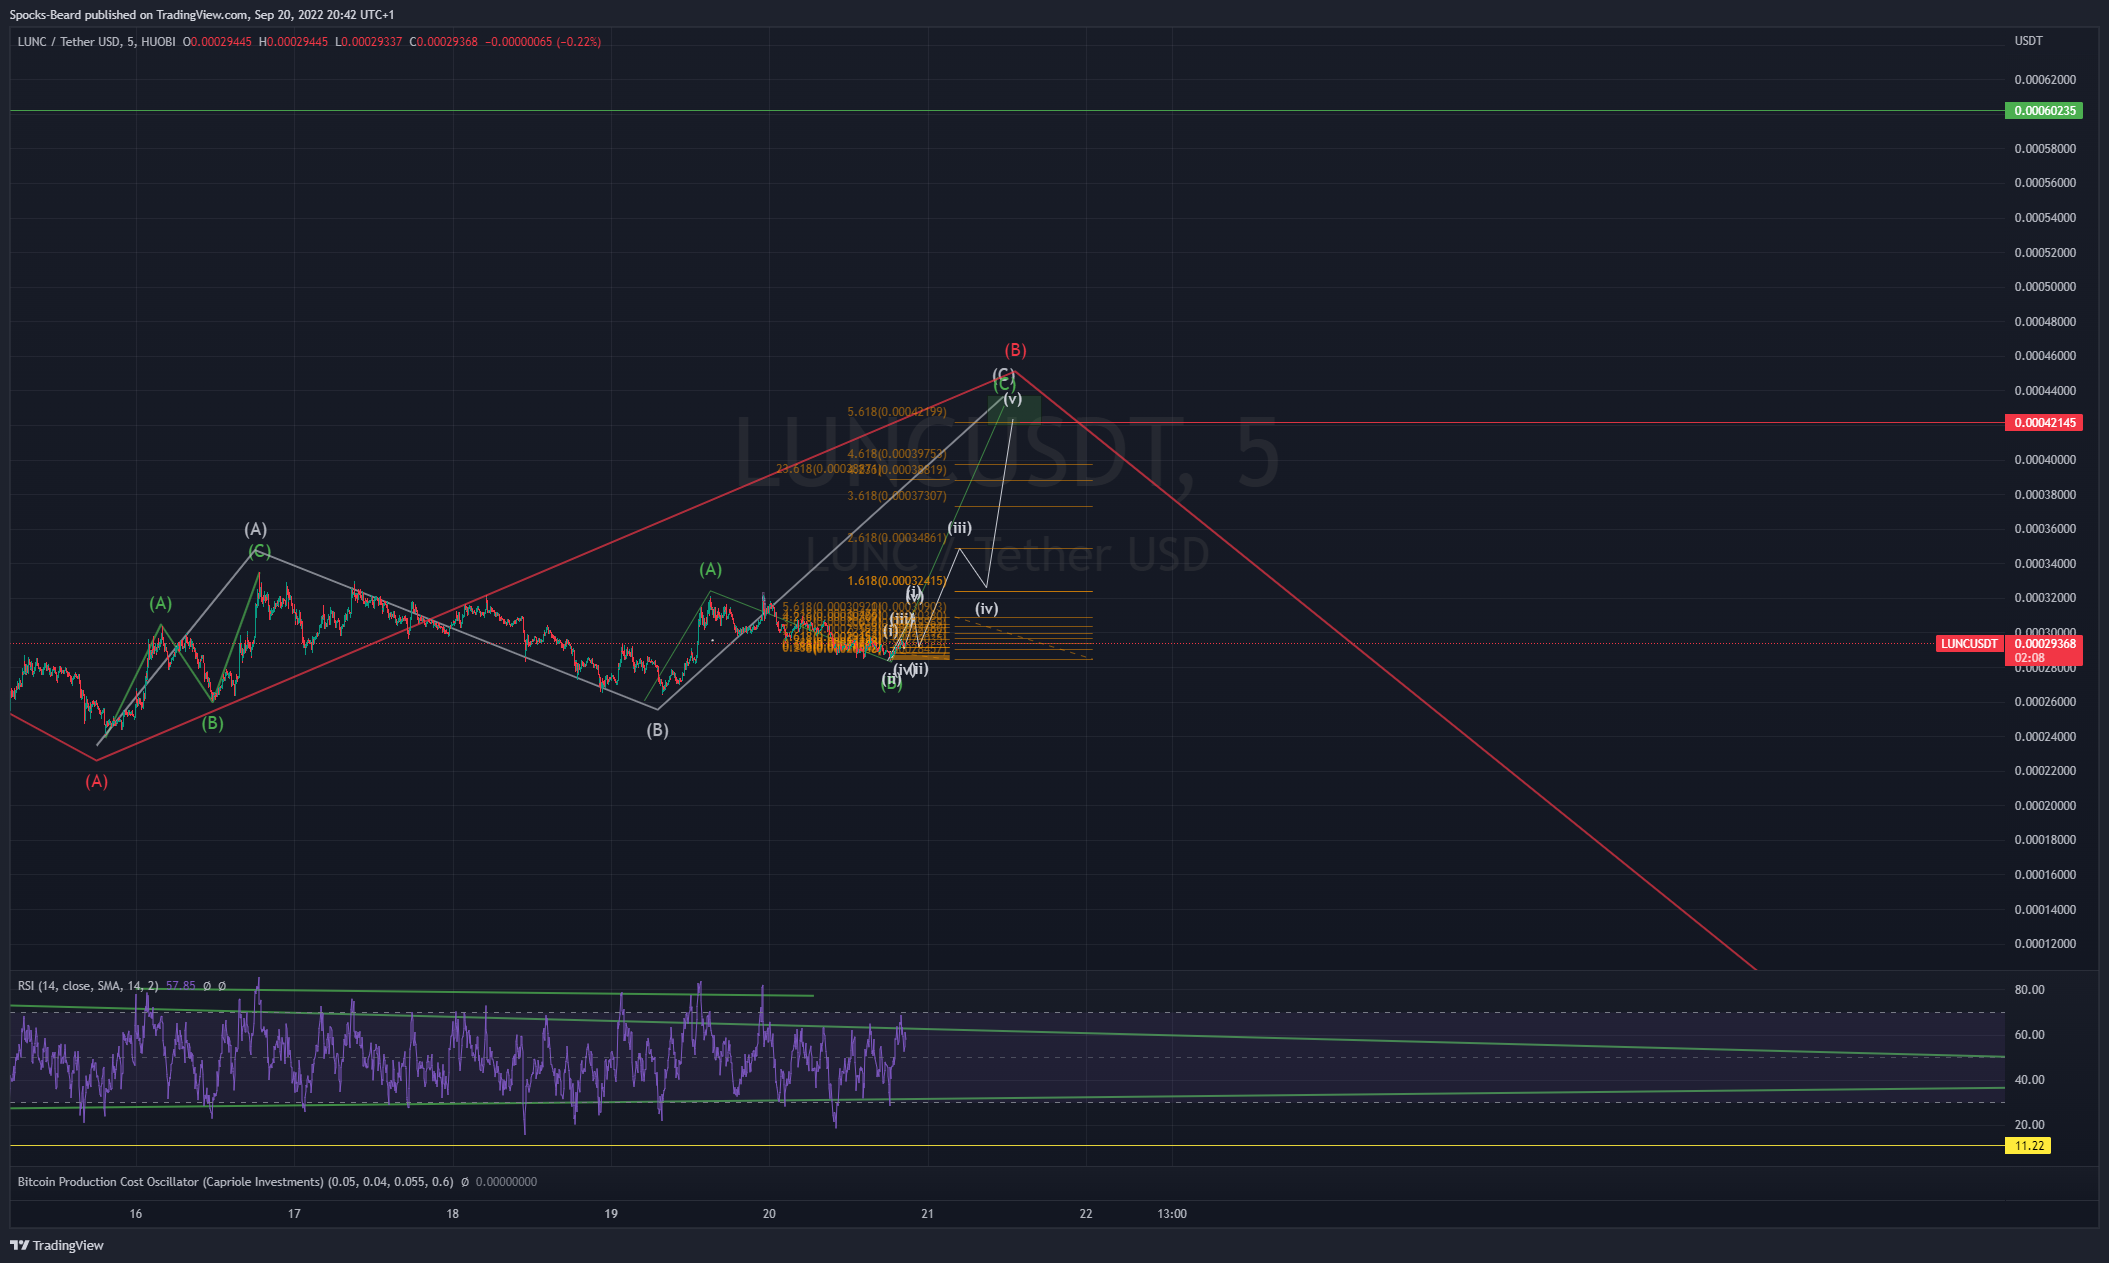Click the TradingView logo at bottom left

click(57, 1245)
